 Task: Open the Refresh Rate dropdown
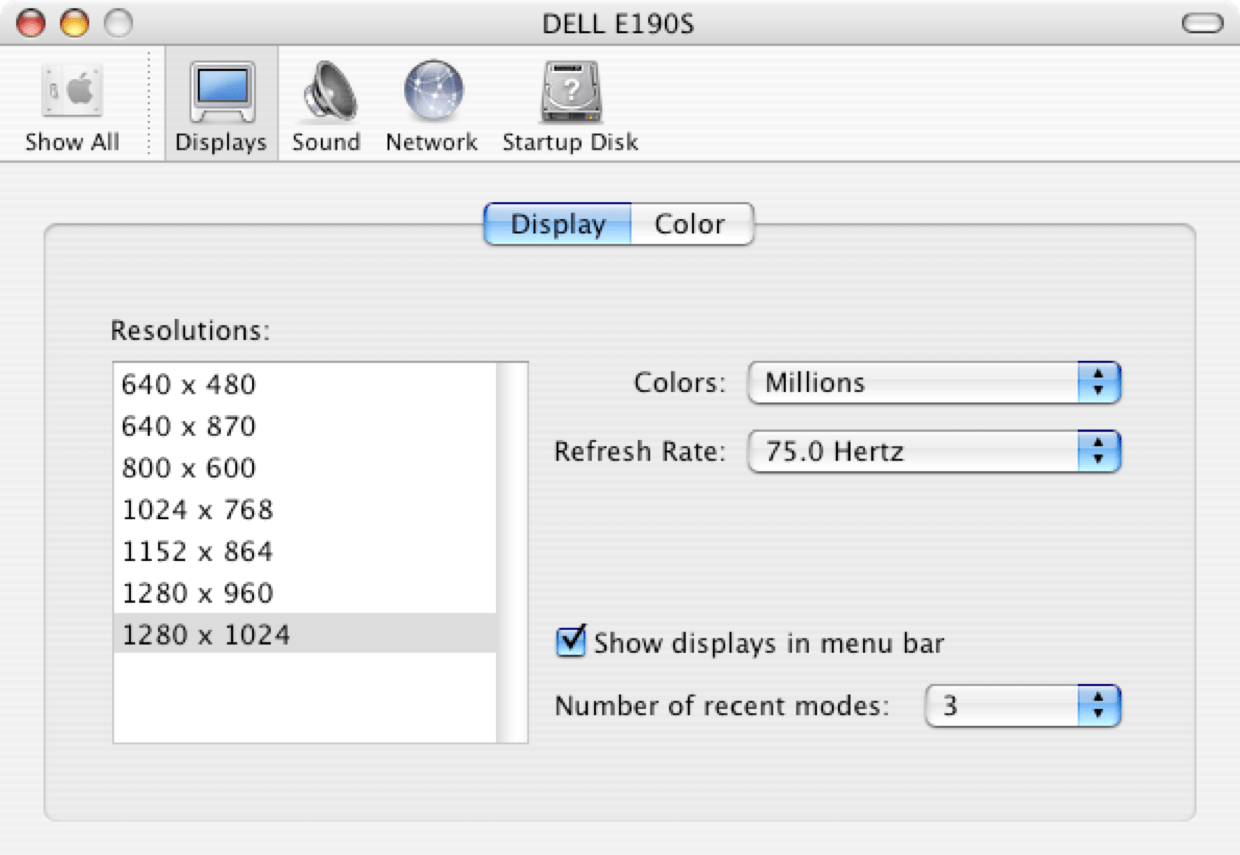(x=934, y=452)
